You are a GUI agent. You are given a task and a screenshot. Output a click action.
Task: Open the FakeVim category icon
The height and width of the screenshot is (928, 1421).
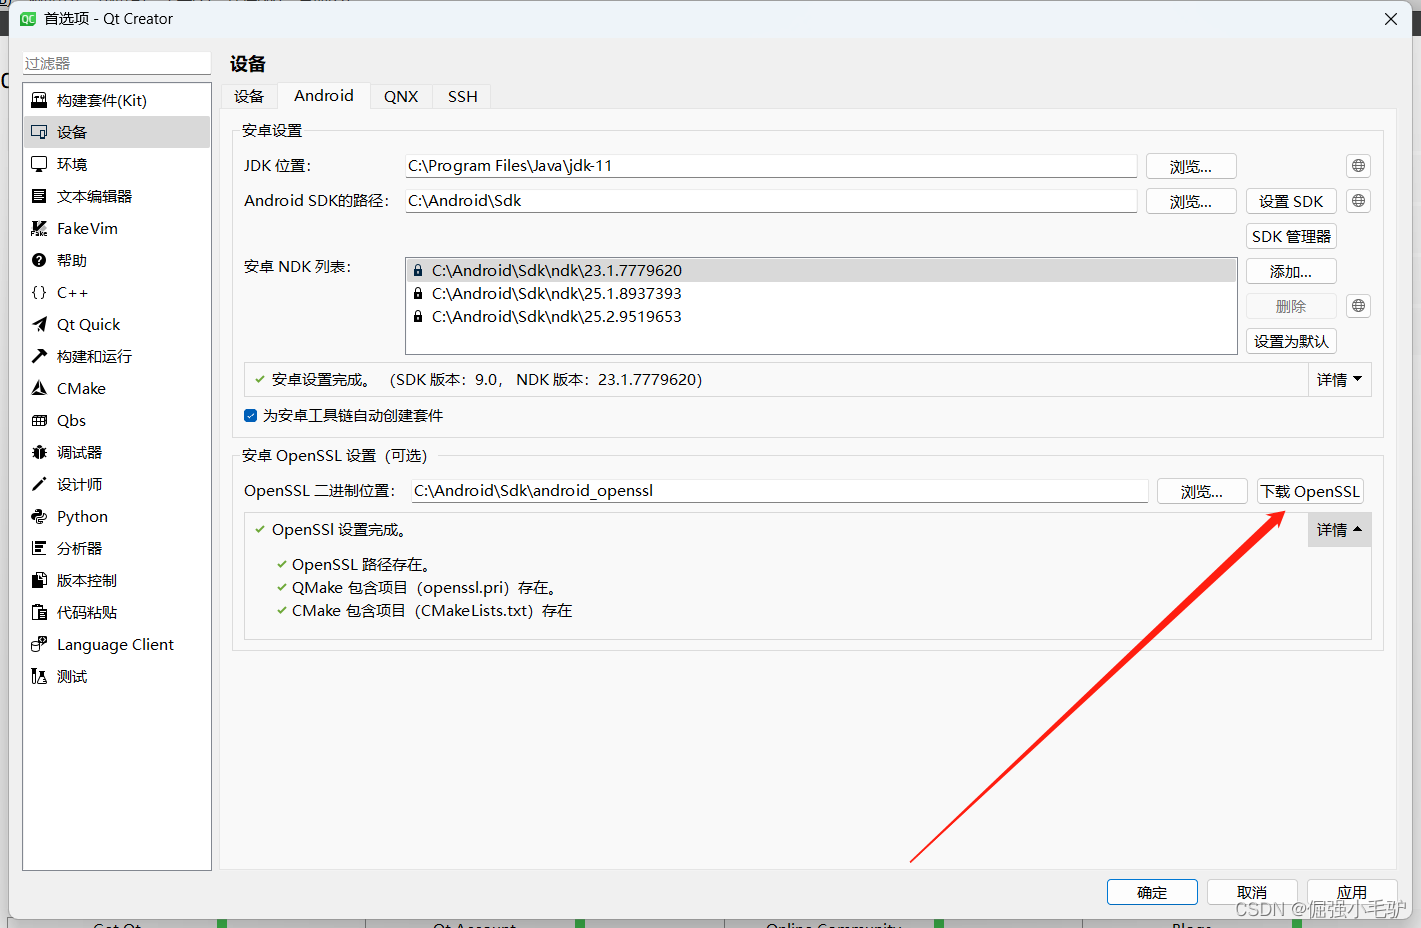point(39,228)
